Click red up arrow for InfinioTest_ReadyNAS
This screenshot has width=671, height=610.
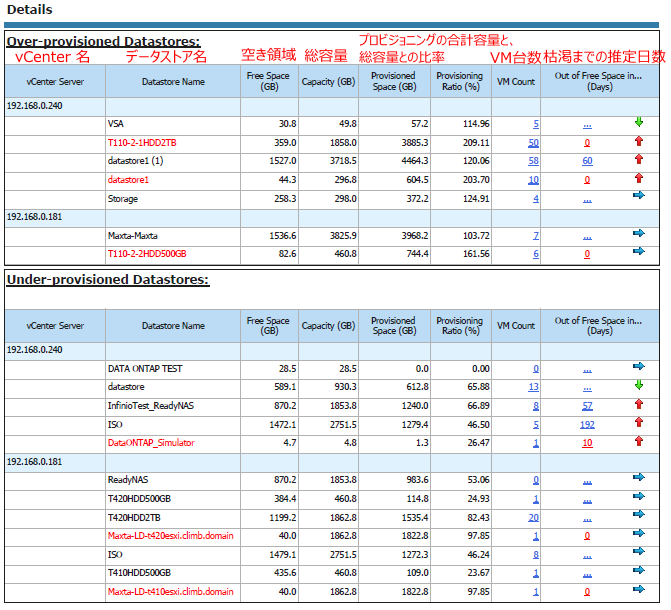click(x=638, y=404)
